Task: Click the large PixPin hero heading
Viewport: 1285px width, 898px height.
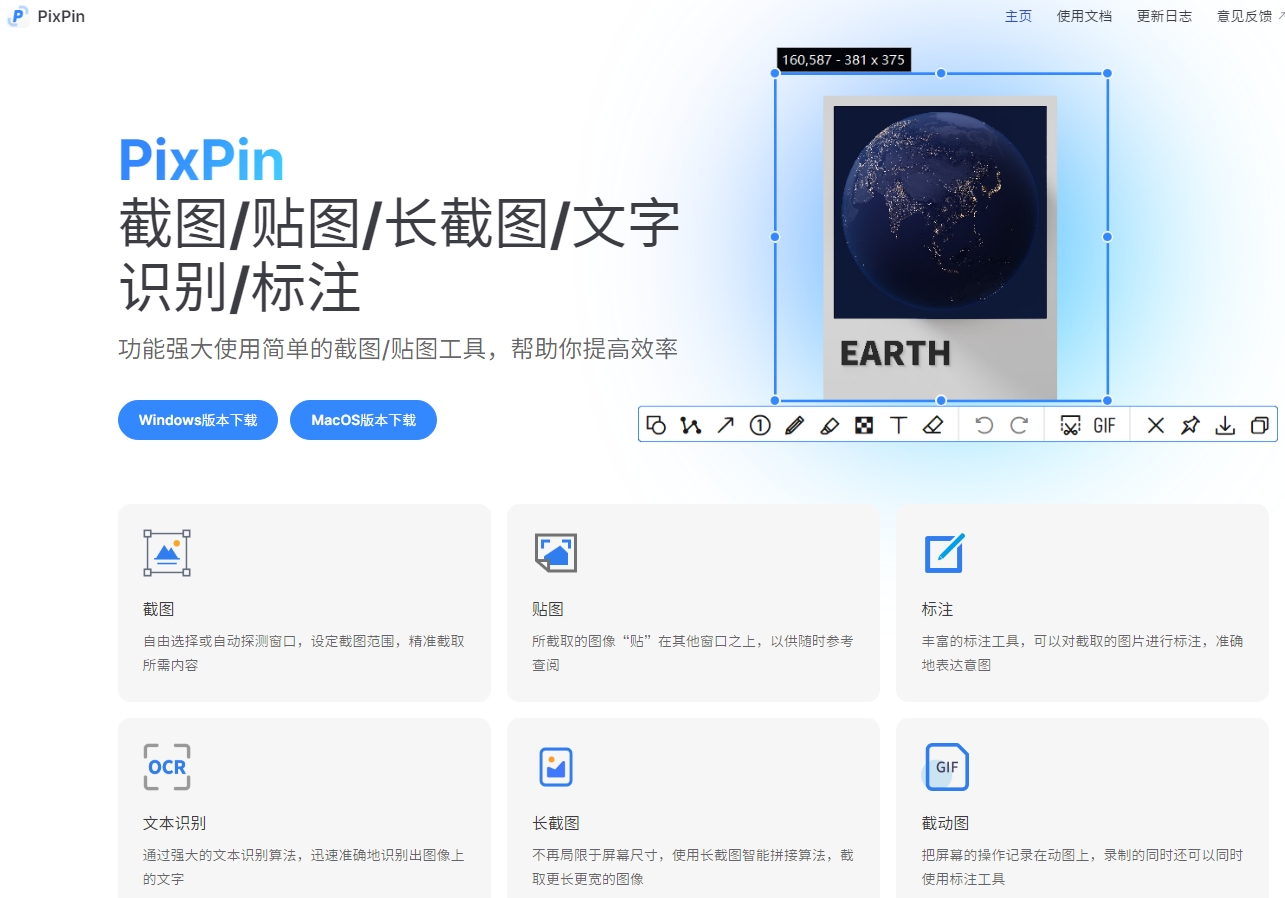Action: (201, 160)
